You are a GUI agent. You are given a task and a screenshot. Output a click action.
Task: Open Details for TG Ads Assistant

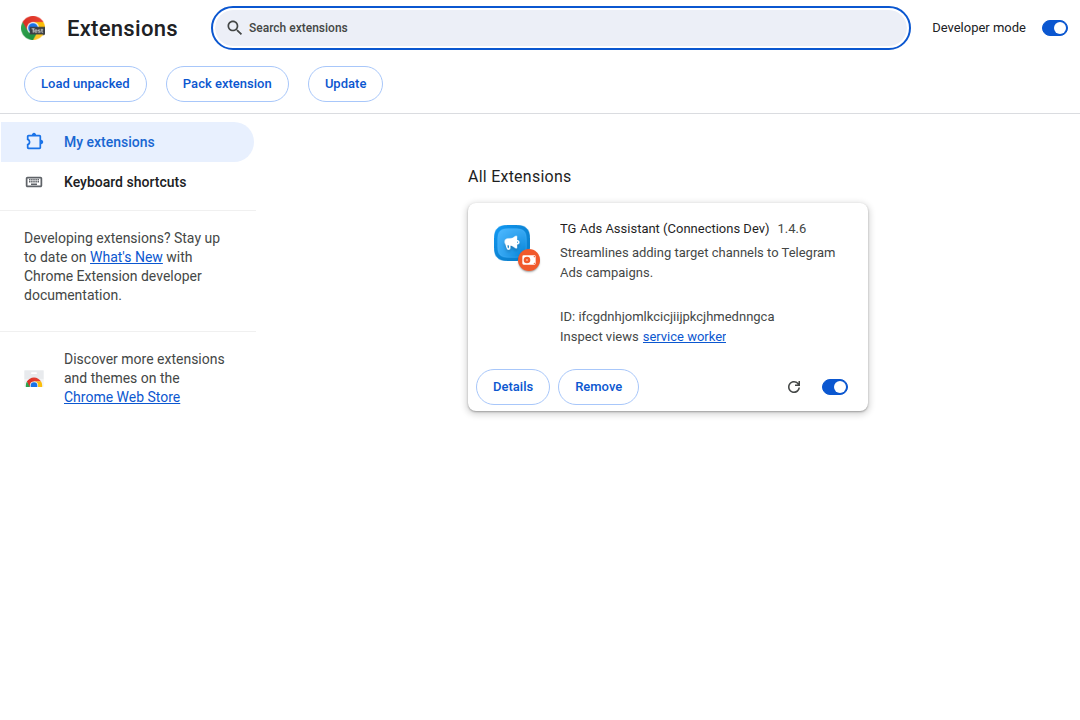[513, 387]
